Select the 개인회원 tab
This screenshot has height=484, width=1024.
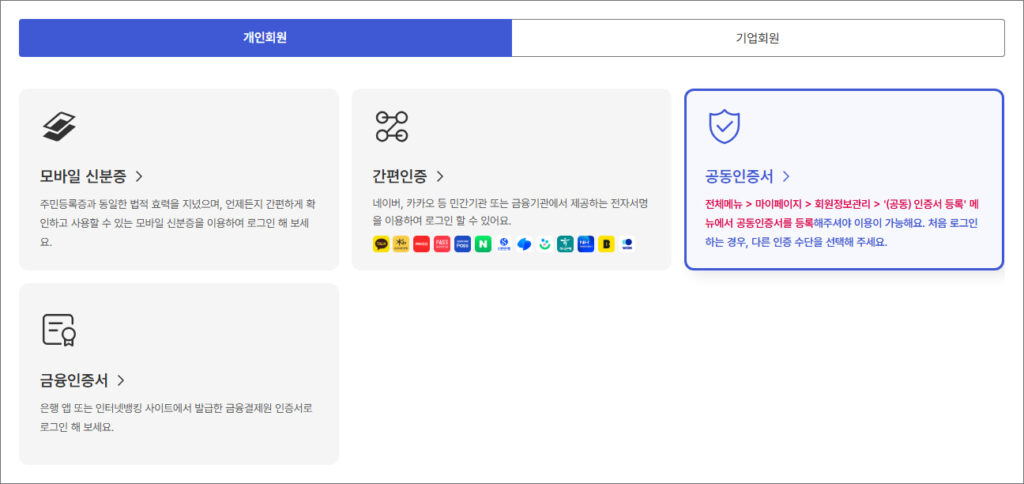(x=265, y=38)
